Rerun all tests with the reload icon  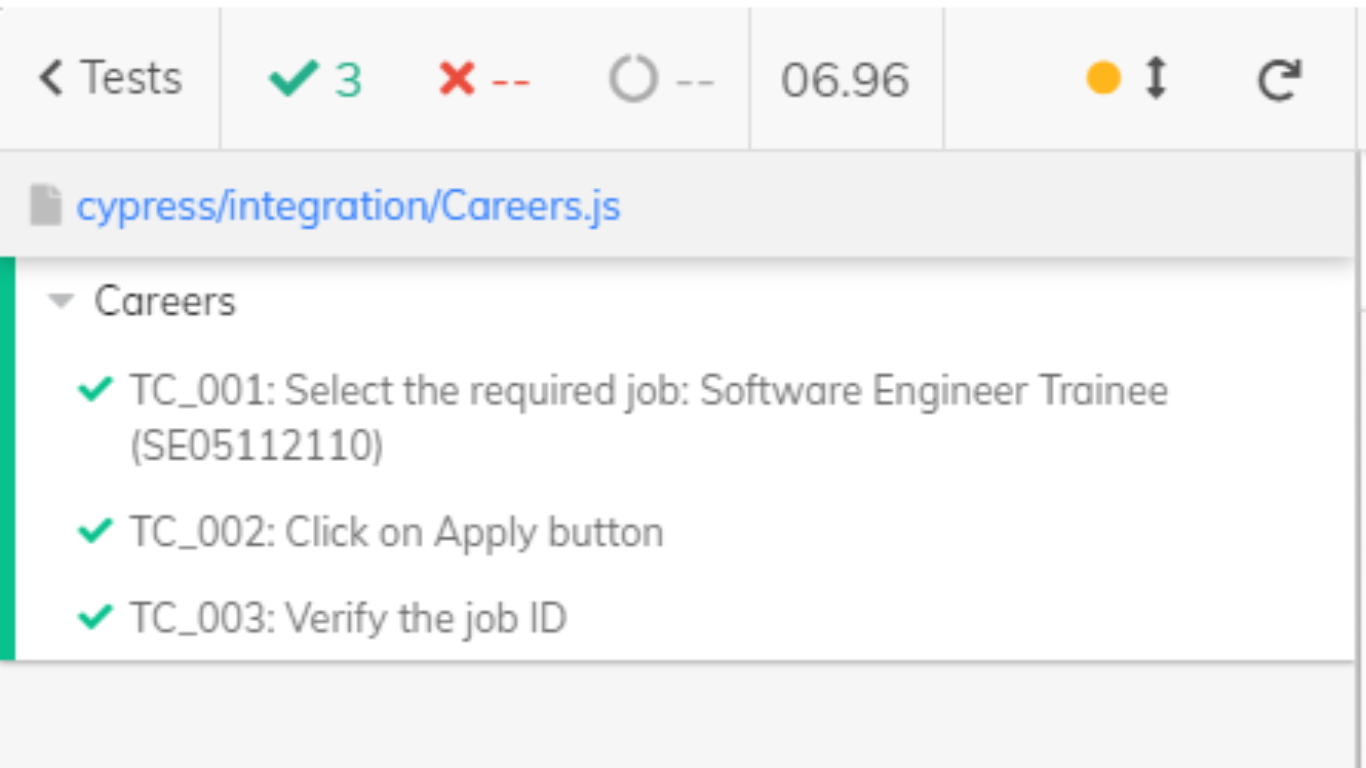coord(1279,80)
